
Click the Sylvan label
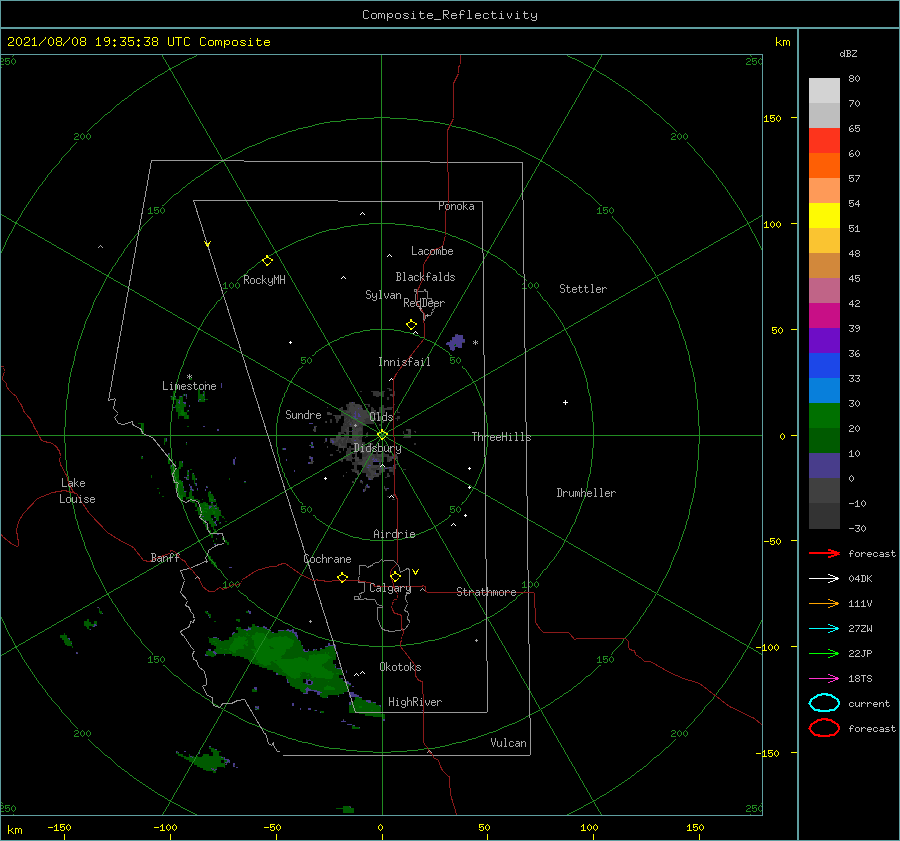[383, 295]
